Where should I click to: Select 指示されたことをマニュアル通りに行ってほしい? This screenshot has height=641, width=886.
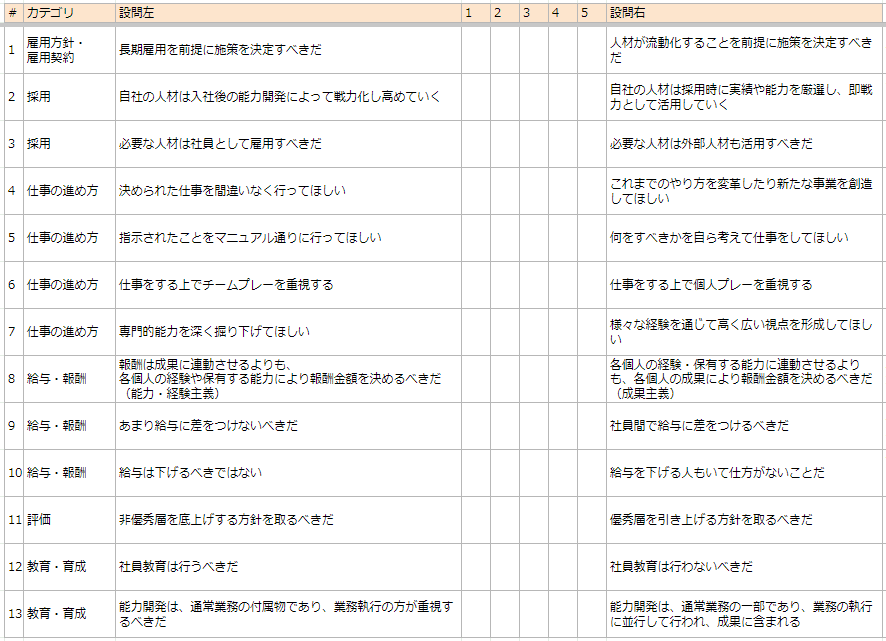tap(288, 237)
